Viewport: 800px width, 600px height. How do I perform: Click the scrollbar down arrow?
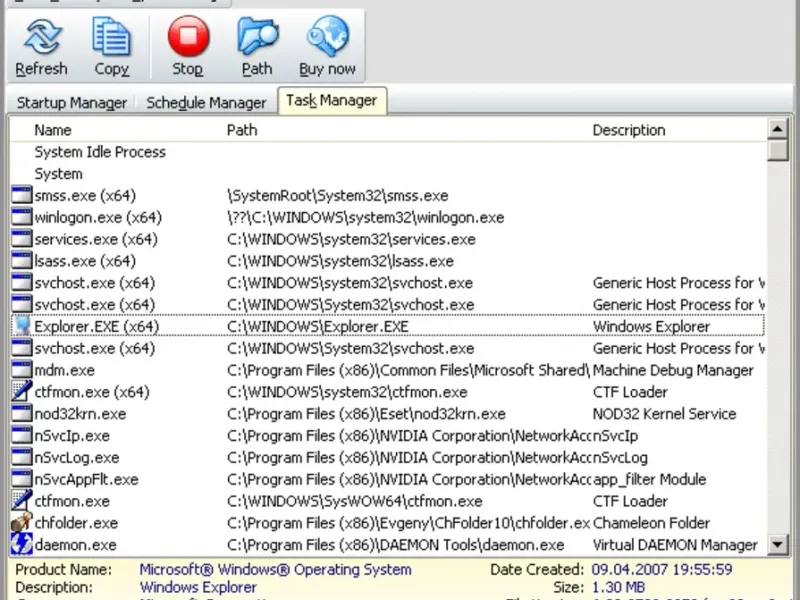coord(778,544)
